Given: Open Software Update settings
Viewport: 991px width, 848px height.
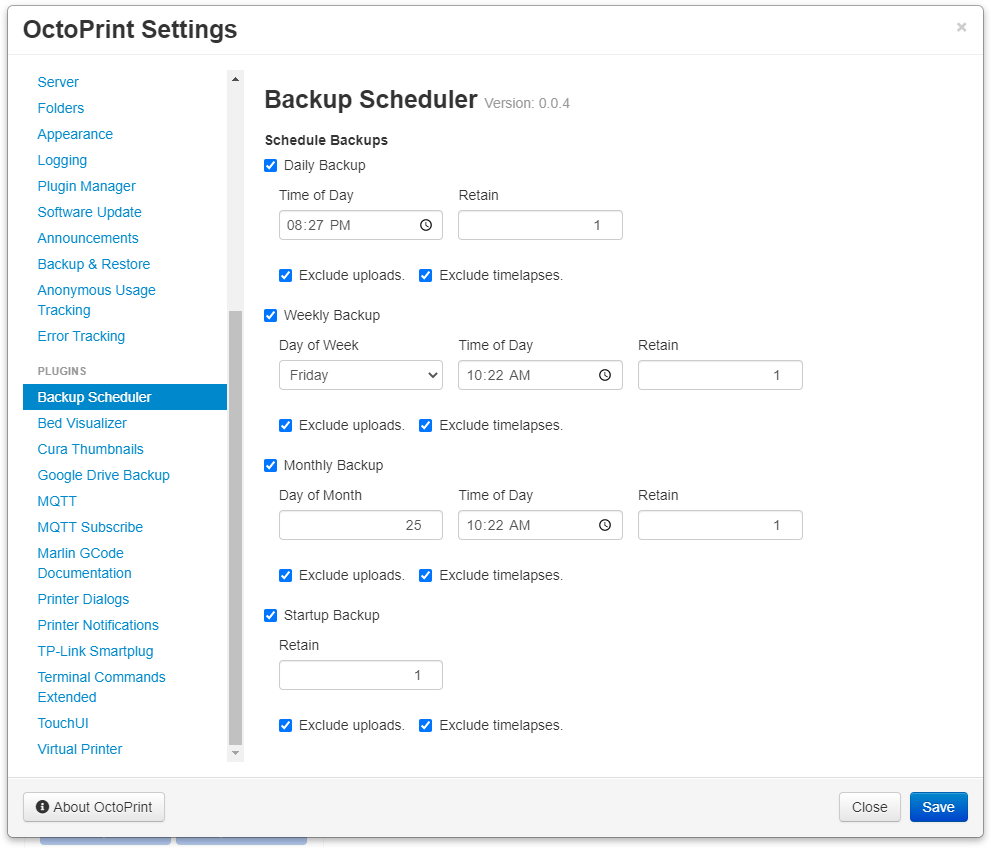Looking at the screenshot, I should point(89,212).
